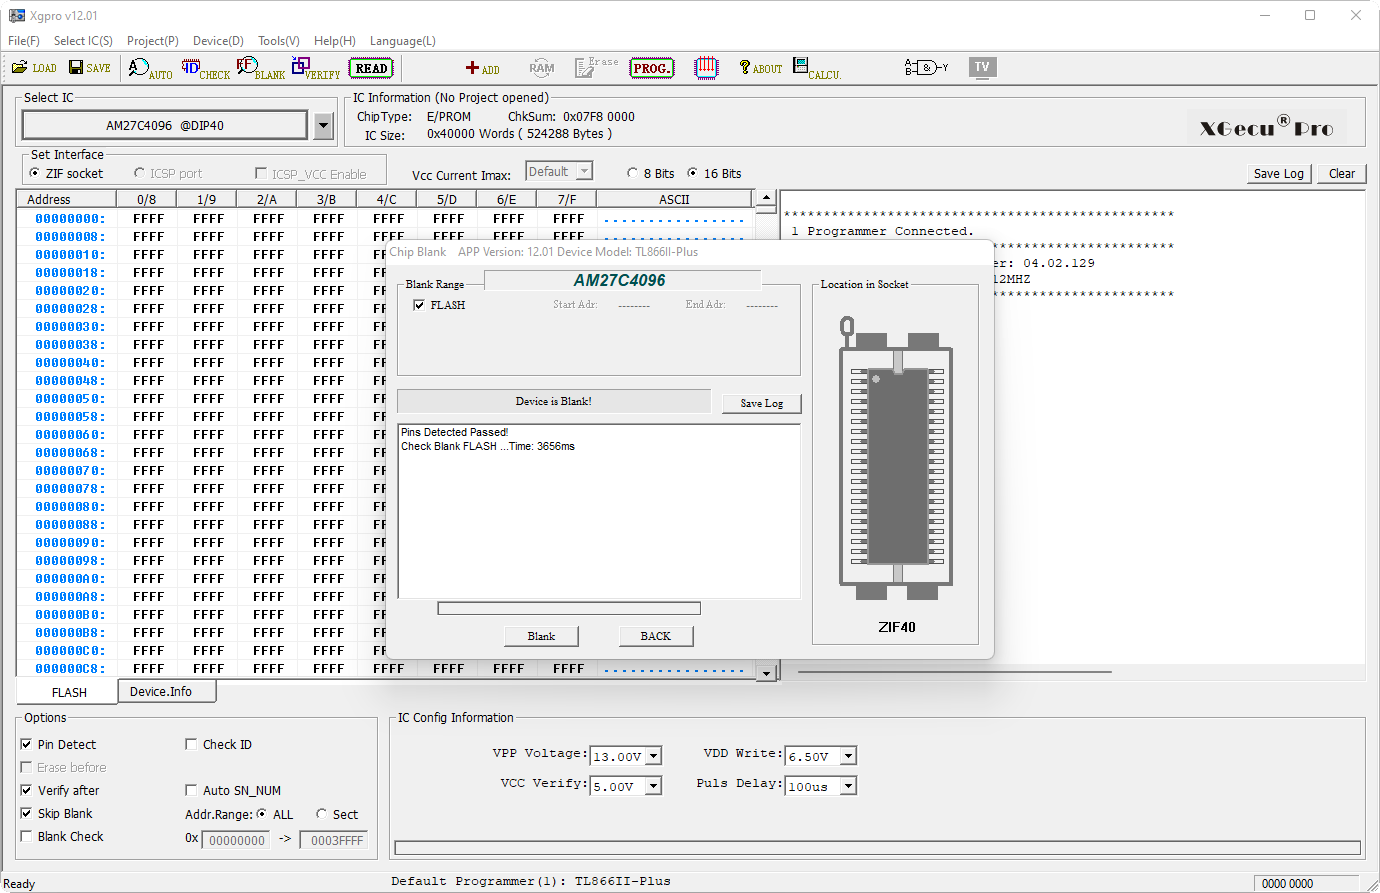This screenshot has height=893, width=1380.
Task: Open the Help(H) menu
Action: click(335, 41)
